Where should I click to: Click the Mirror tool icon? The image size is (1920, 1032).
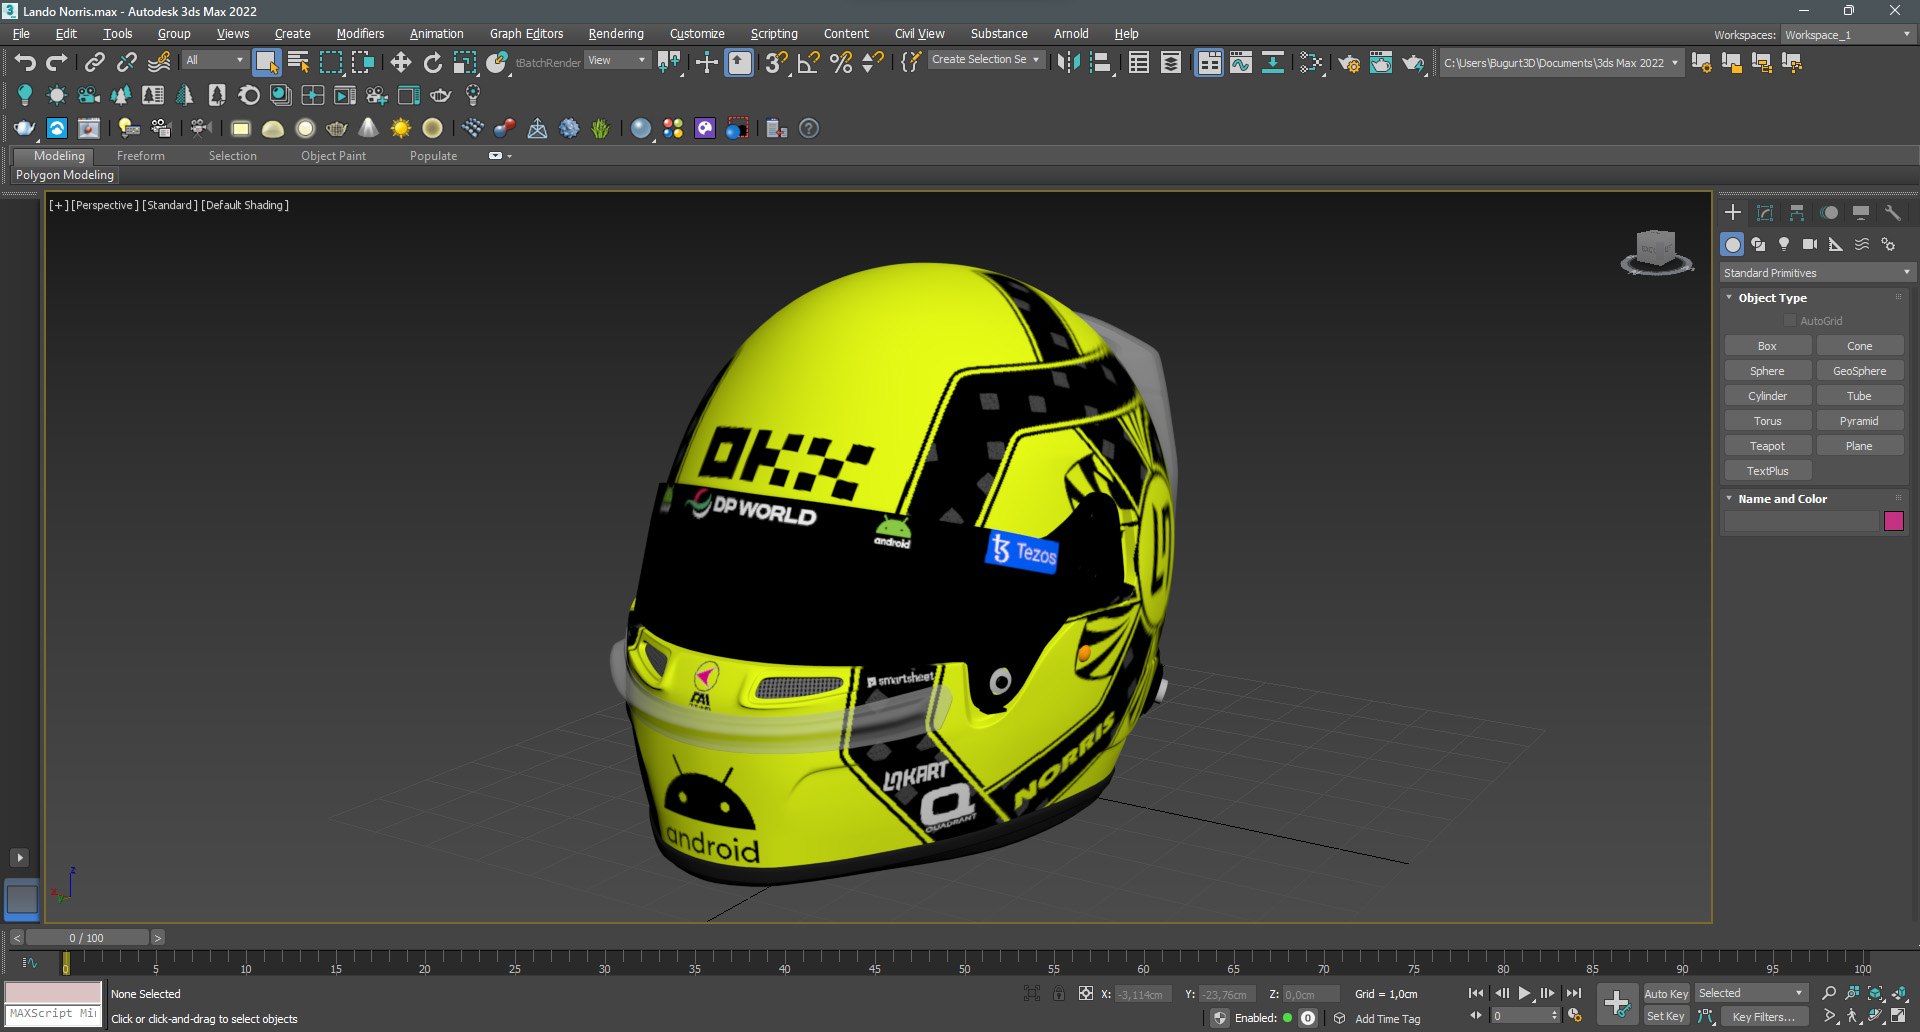point(1068,63)
